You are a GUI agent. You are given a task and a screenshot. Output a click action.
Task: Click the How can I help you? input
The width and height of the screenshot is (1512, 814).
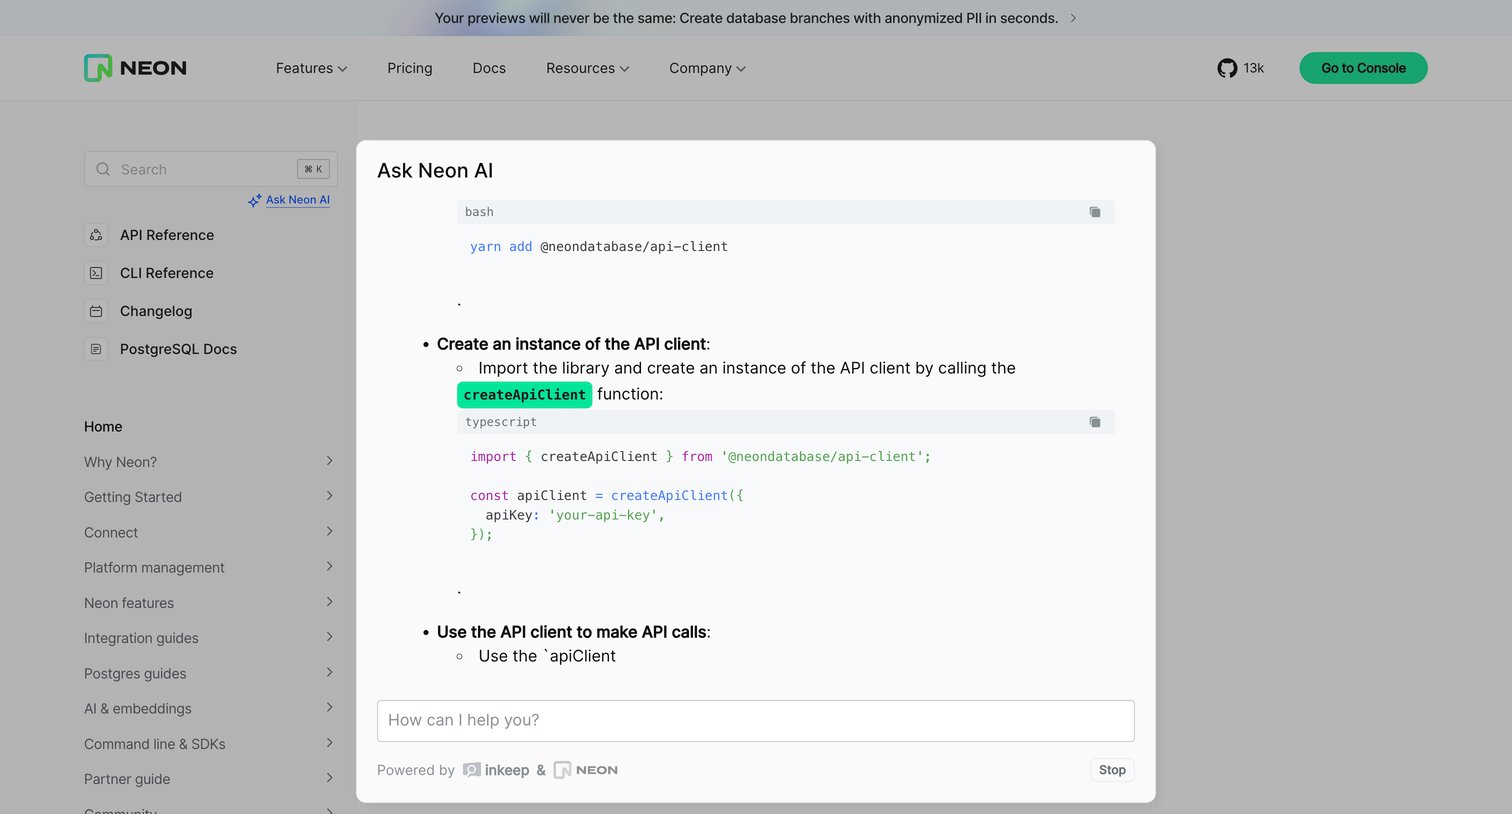(x=756, y=721)
